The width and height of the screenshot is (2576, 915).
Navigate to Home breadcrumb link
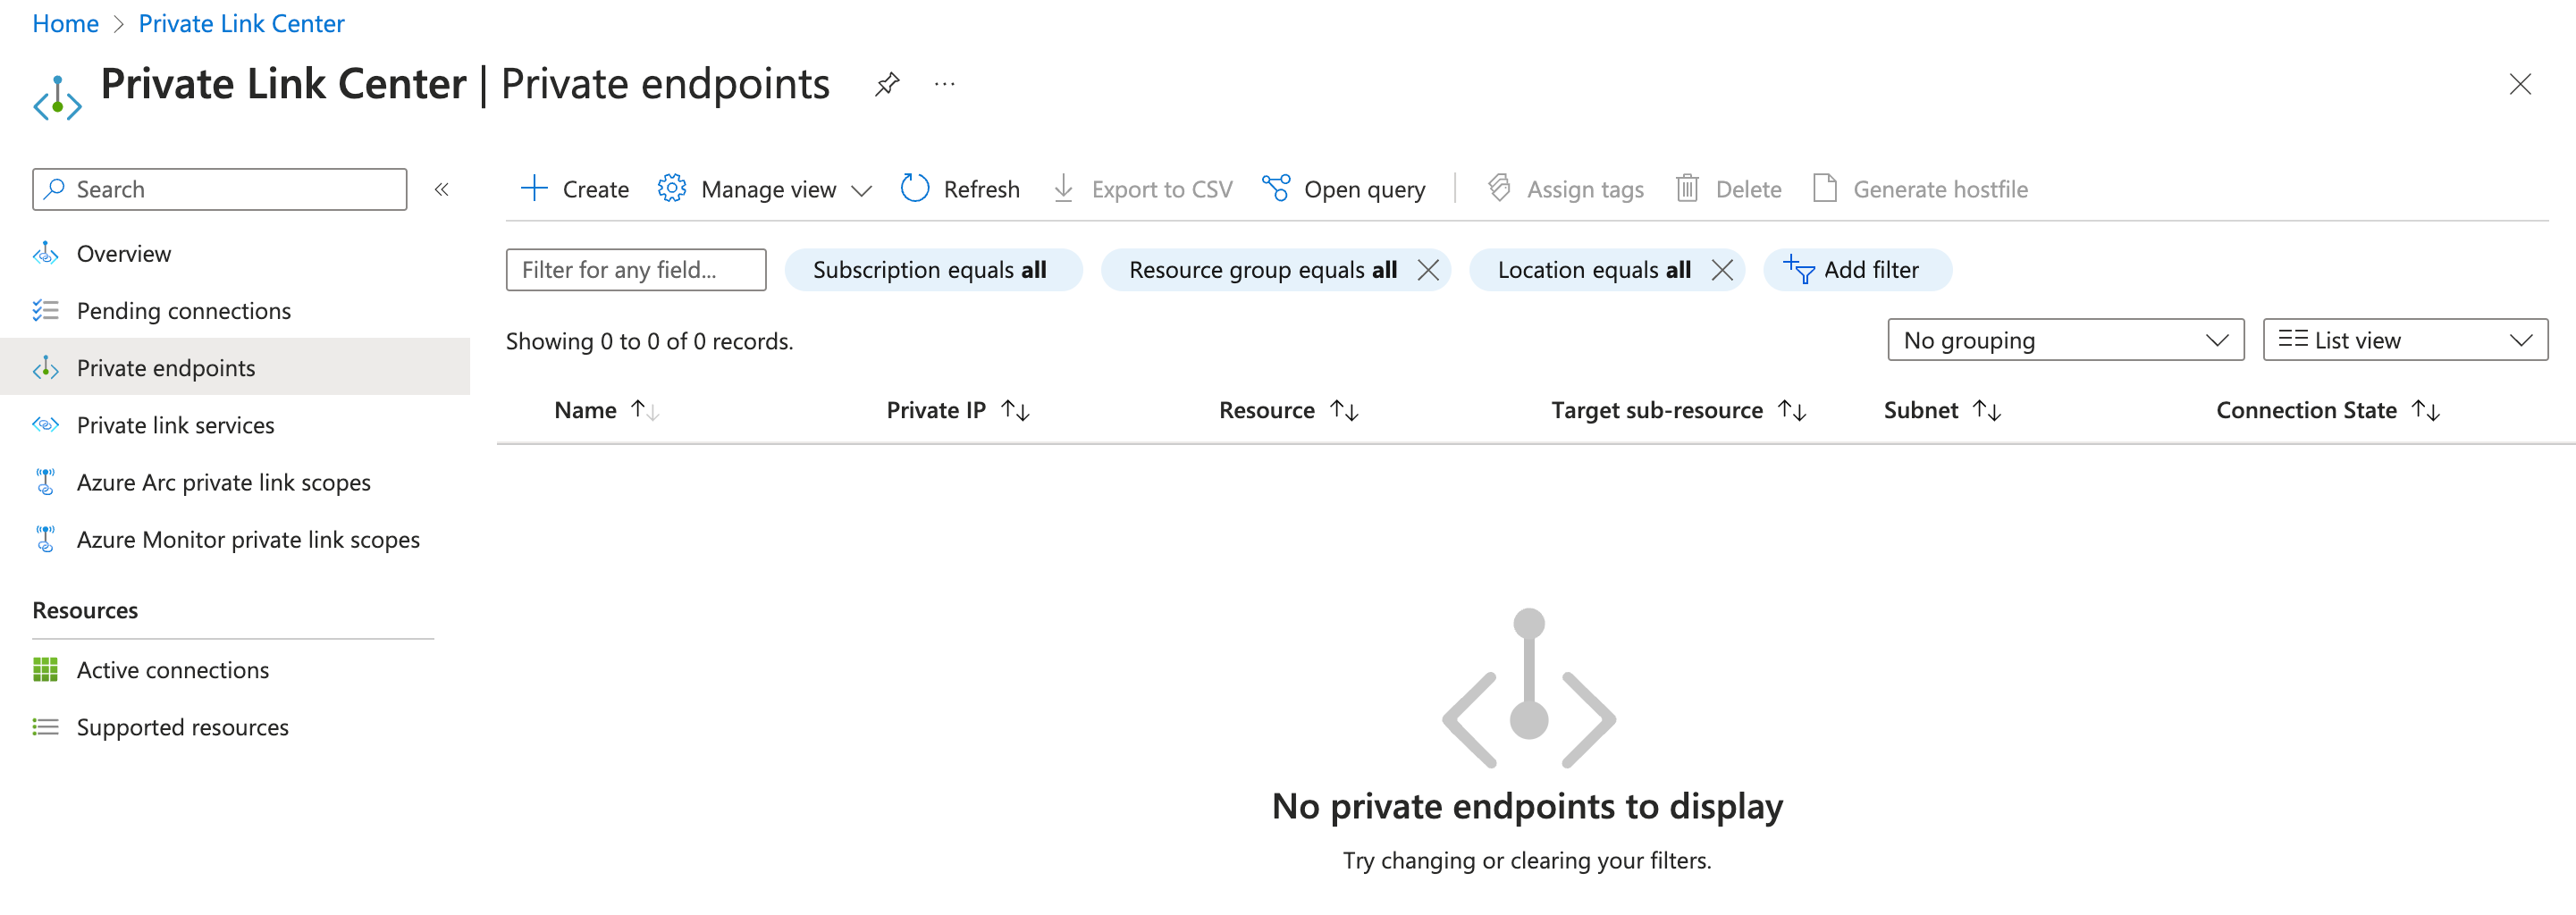tap(65, 23)
